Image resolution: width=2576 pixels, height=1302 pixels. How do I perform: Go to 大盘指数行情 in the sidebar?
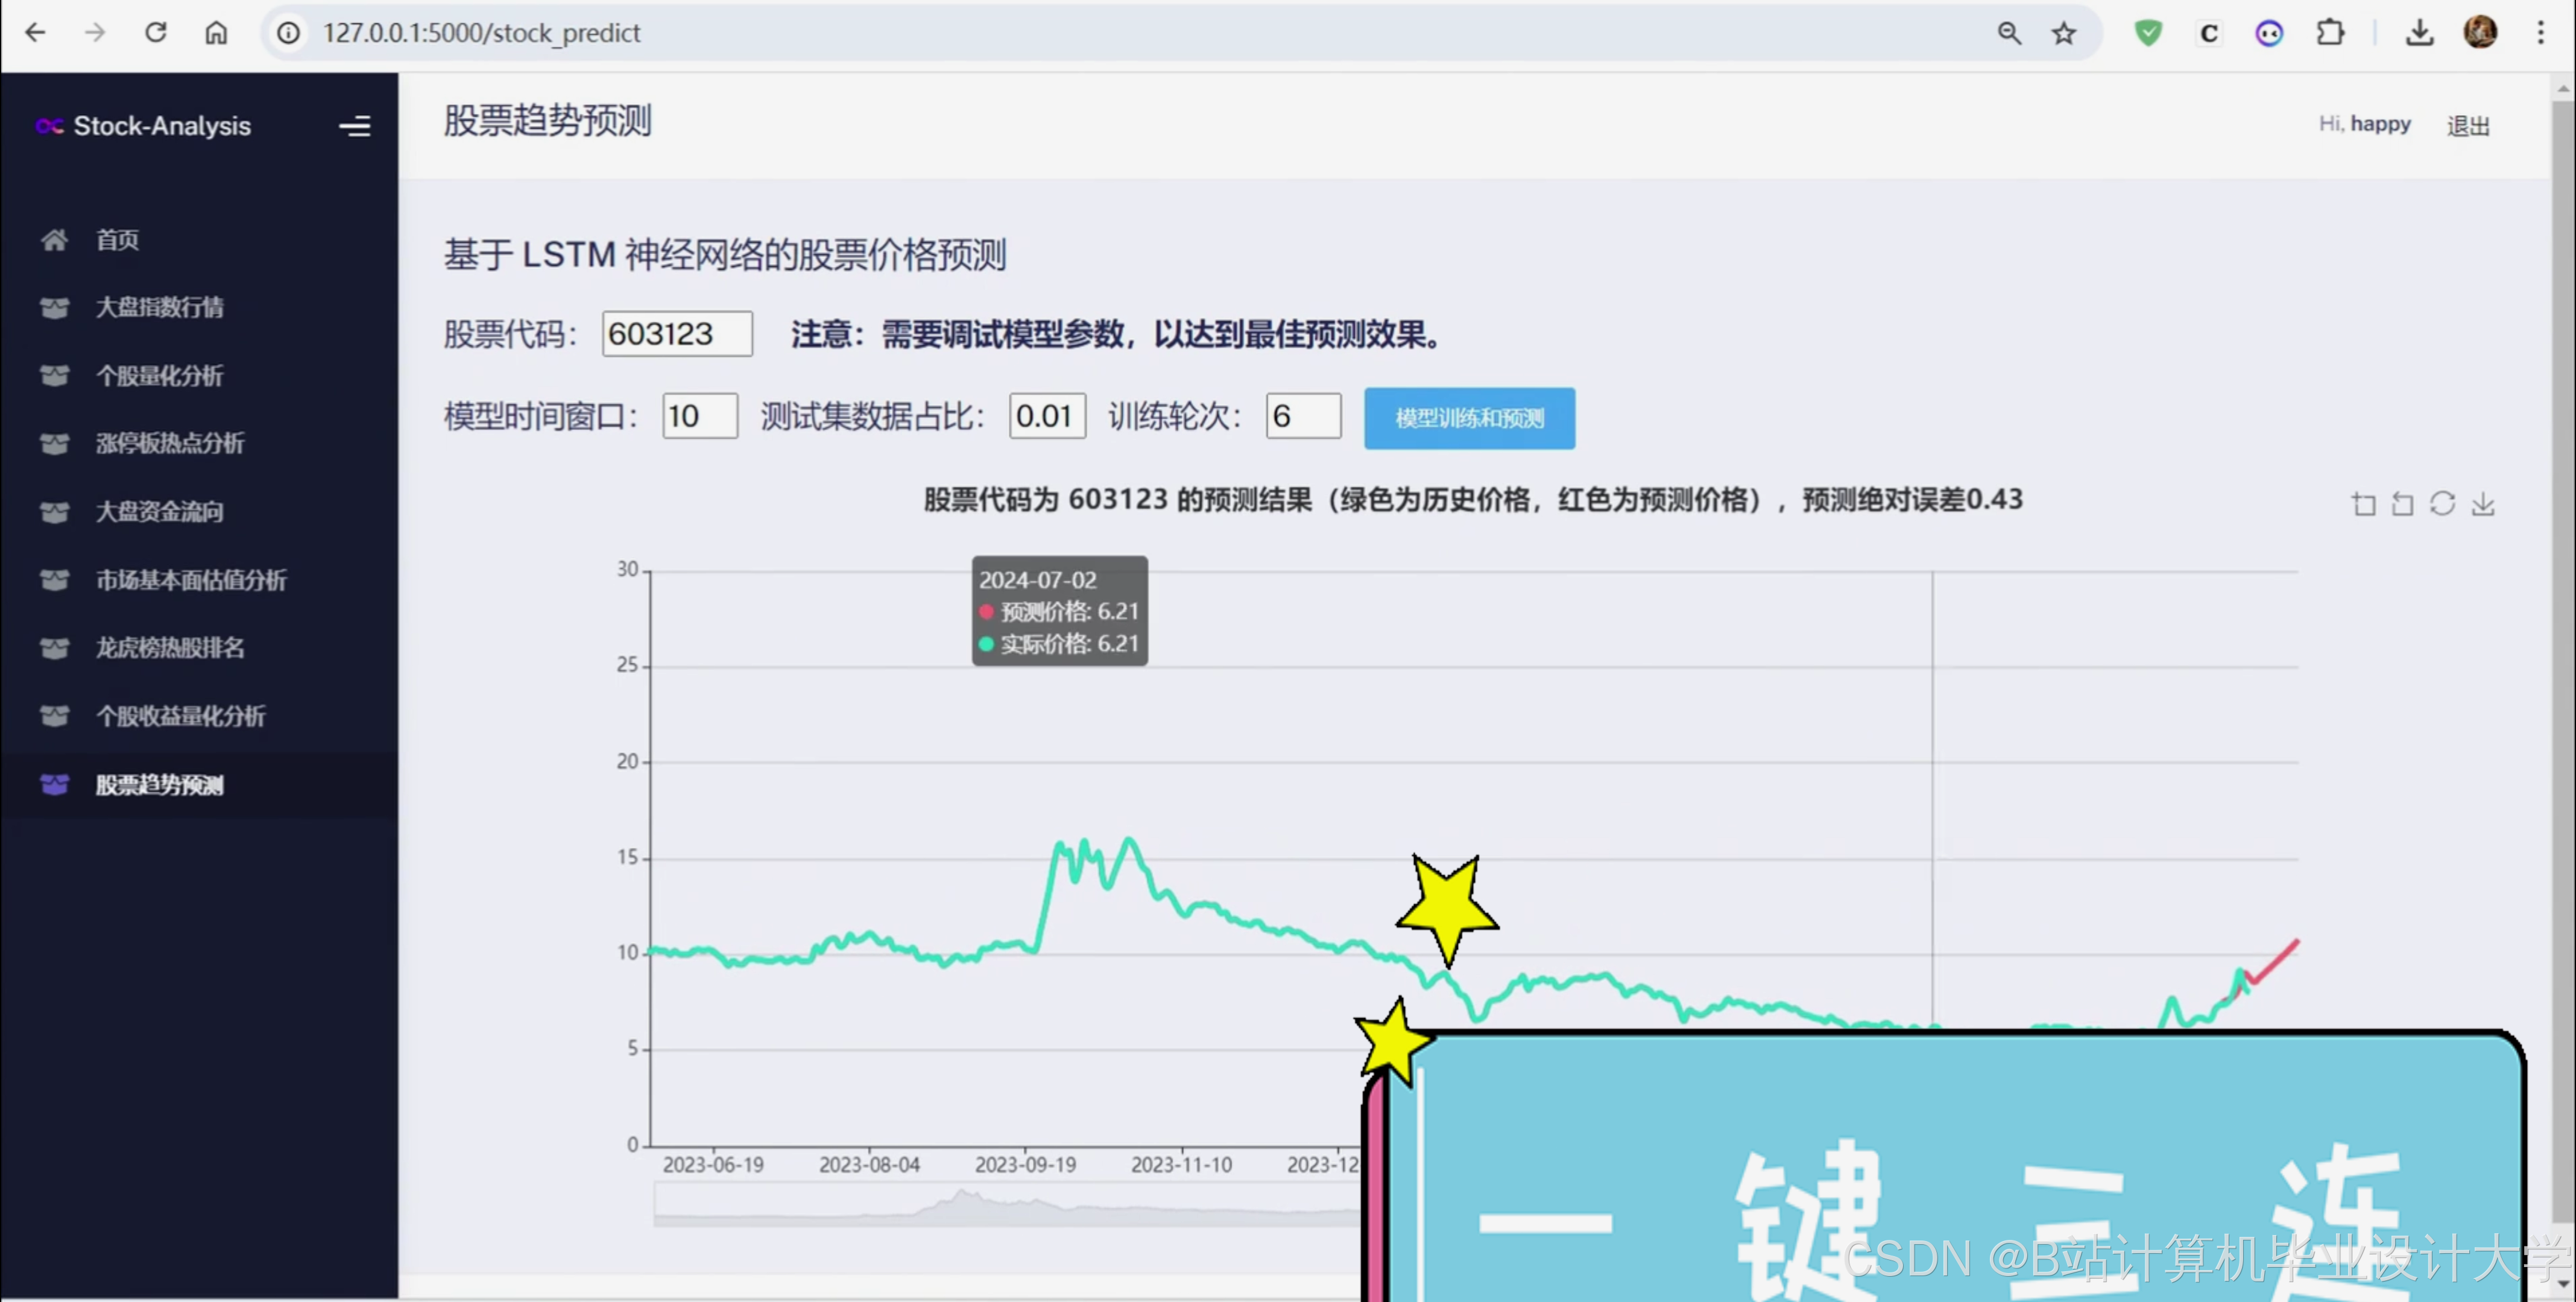coord(159,308)
